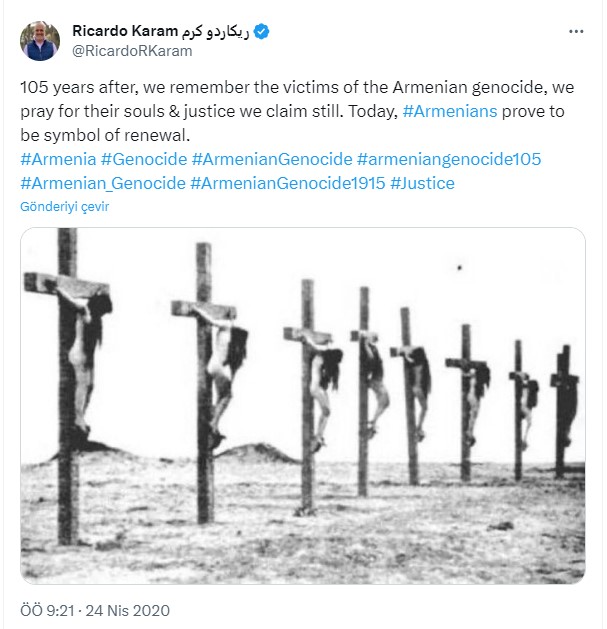The image size is (607, 629).
Task: Click the #Armenian_Genocide hashtag
Action: click(103, 183)
